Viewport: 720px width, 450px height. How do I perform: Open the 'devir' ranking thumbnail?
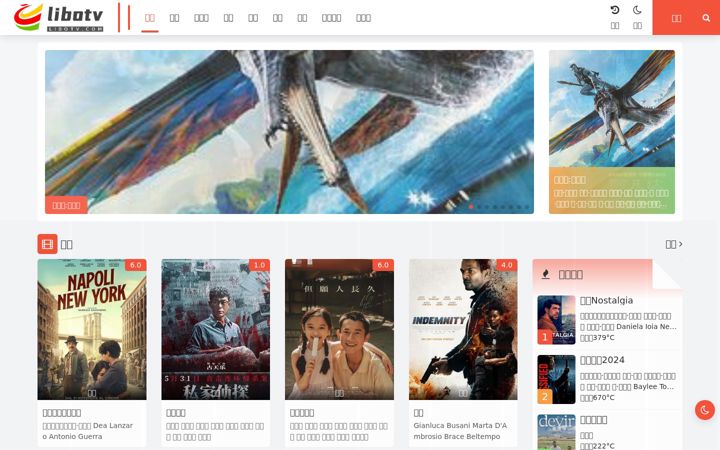pyautogui.click(x=556, y=432)
